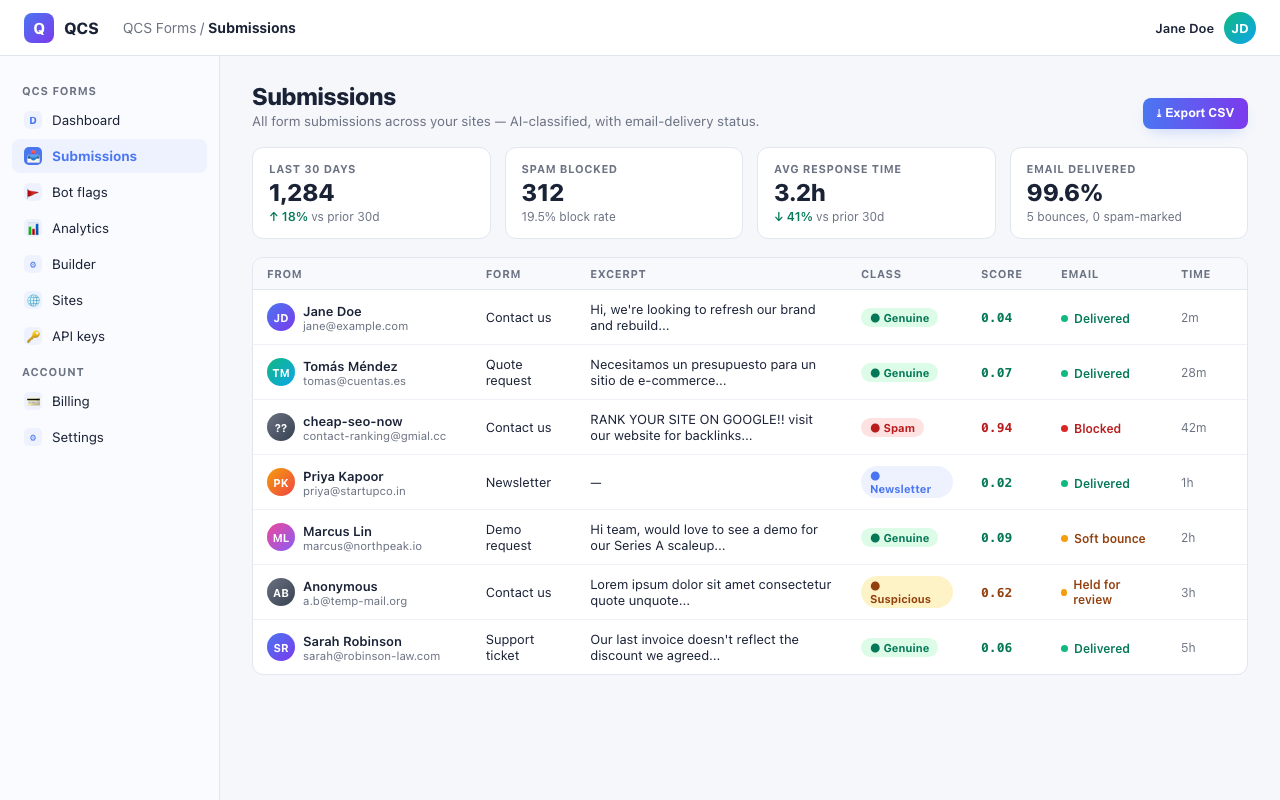Click the Genuine badge in Marcus Lin's row

899,538
